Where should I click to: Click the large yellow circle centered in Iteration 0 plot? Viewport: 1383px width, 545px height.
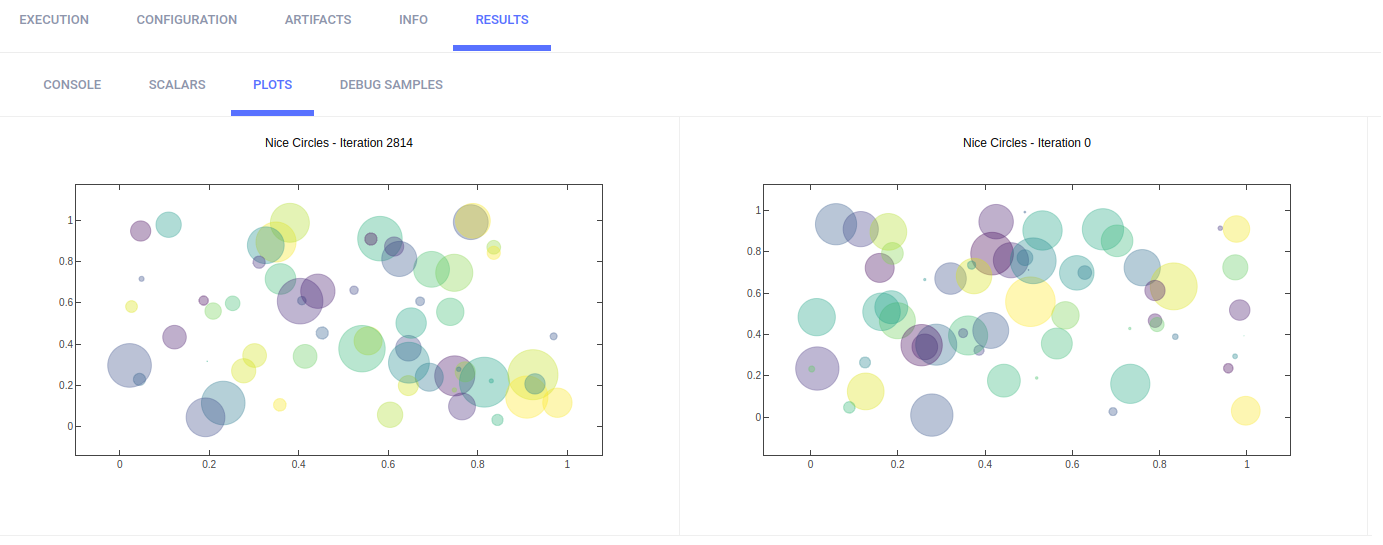point(1030,301)
